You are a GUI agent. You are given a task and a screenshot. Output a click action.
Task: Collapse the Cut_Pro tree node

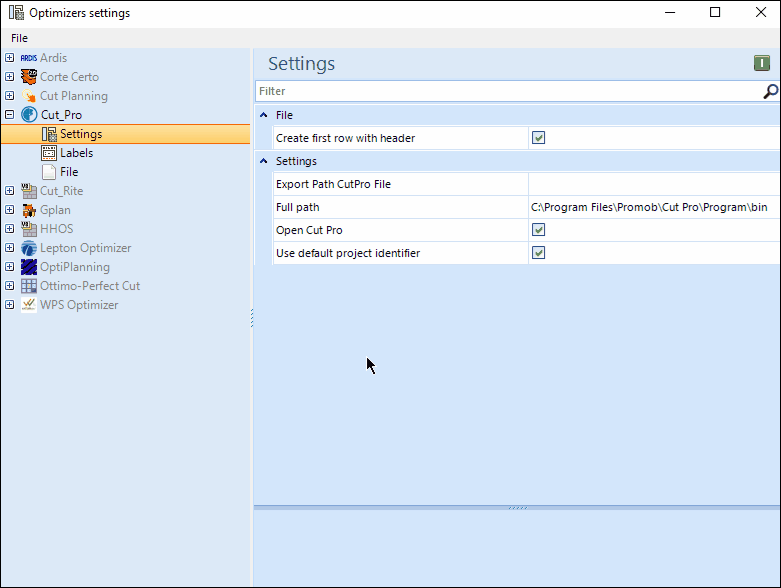(9, 115)
